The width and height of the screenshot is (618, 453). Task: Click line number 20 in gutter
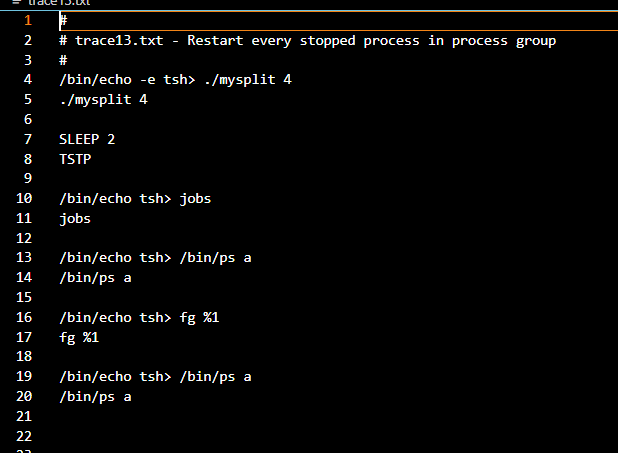24,396
